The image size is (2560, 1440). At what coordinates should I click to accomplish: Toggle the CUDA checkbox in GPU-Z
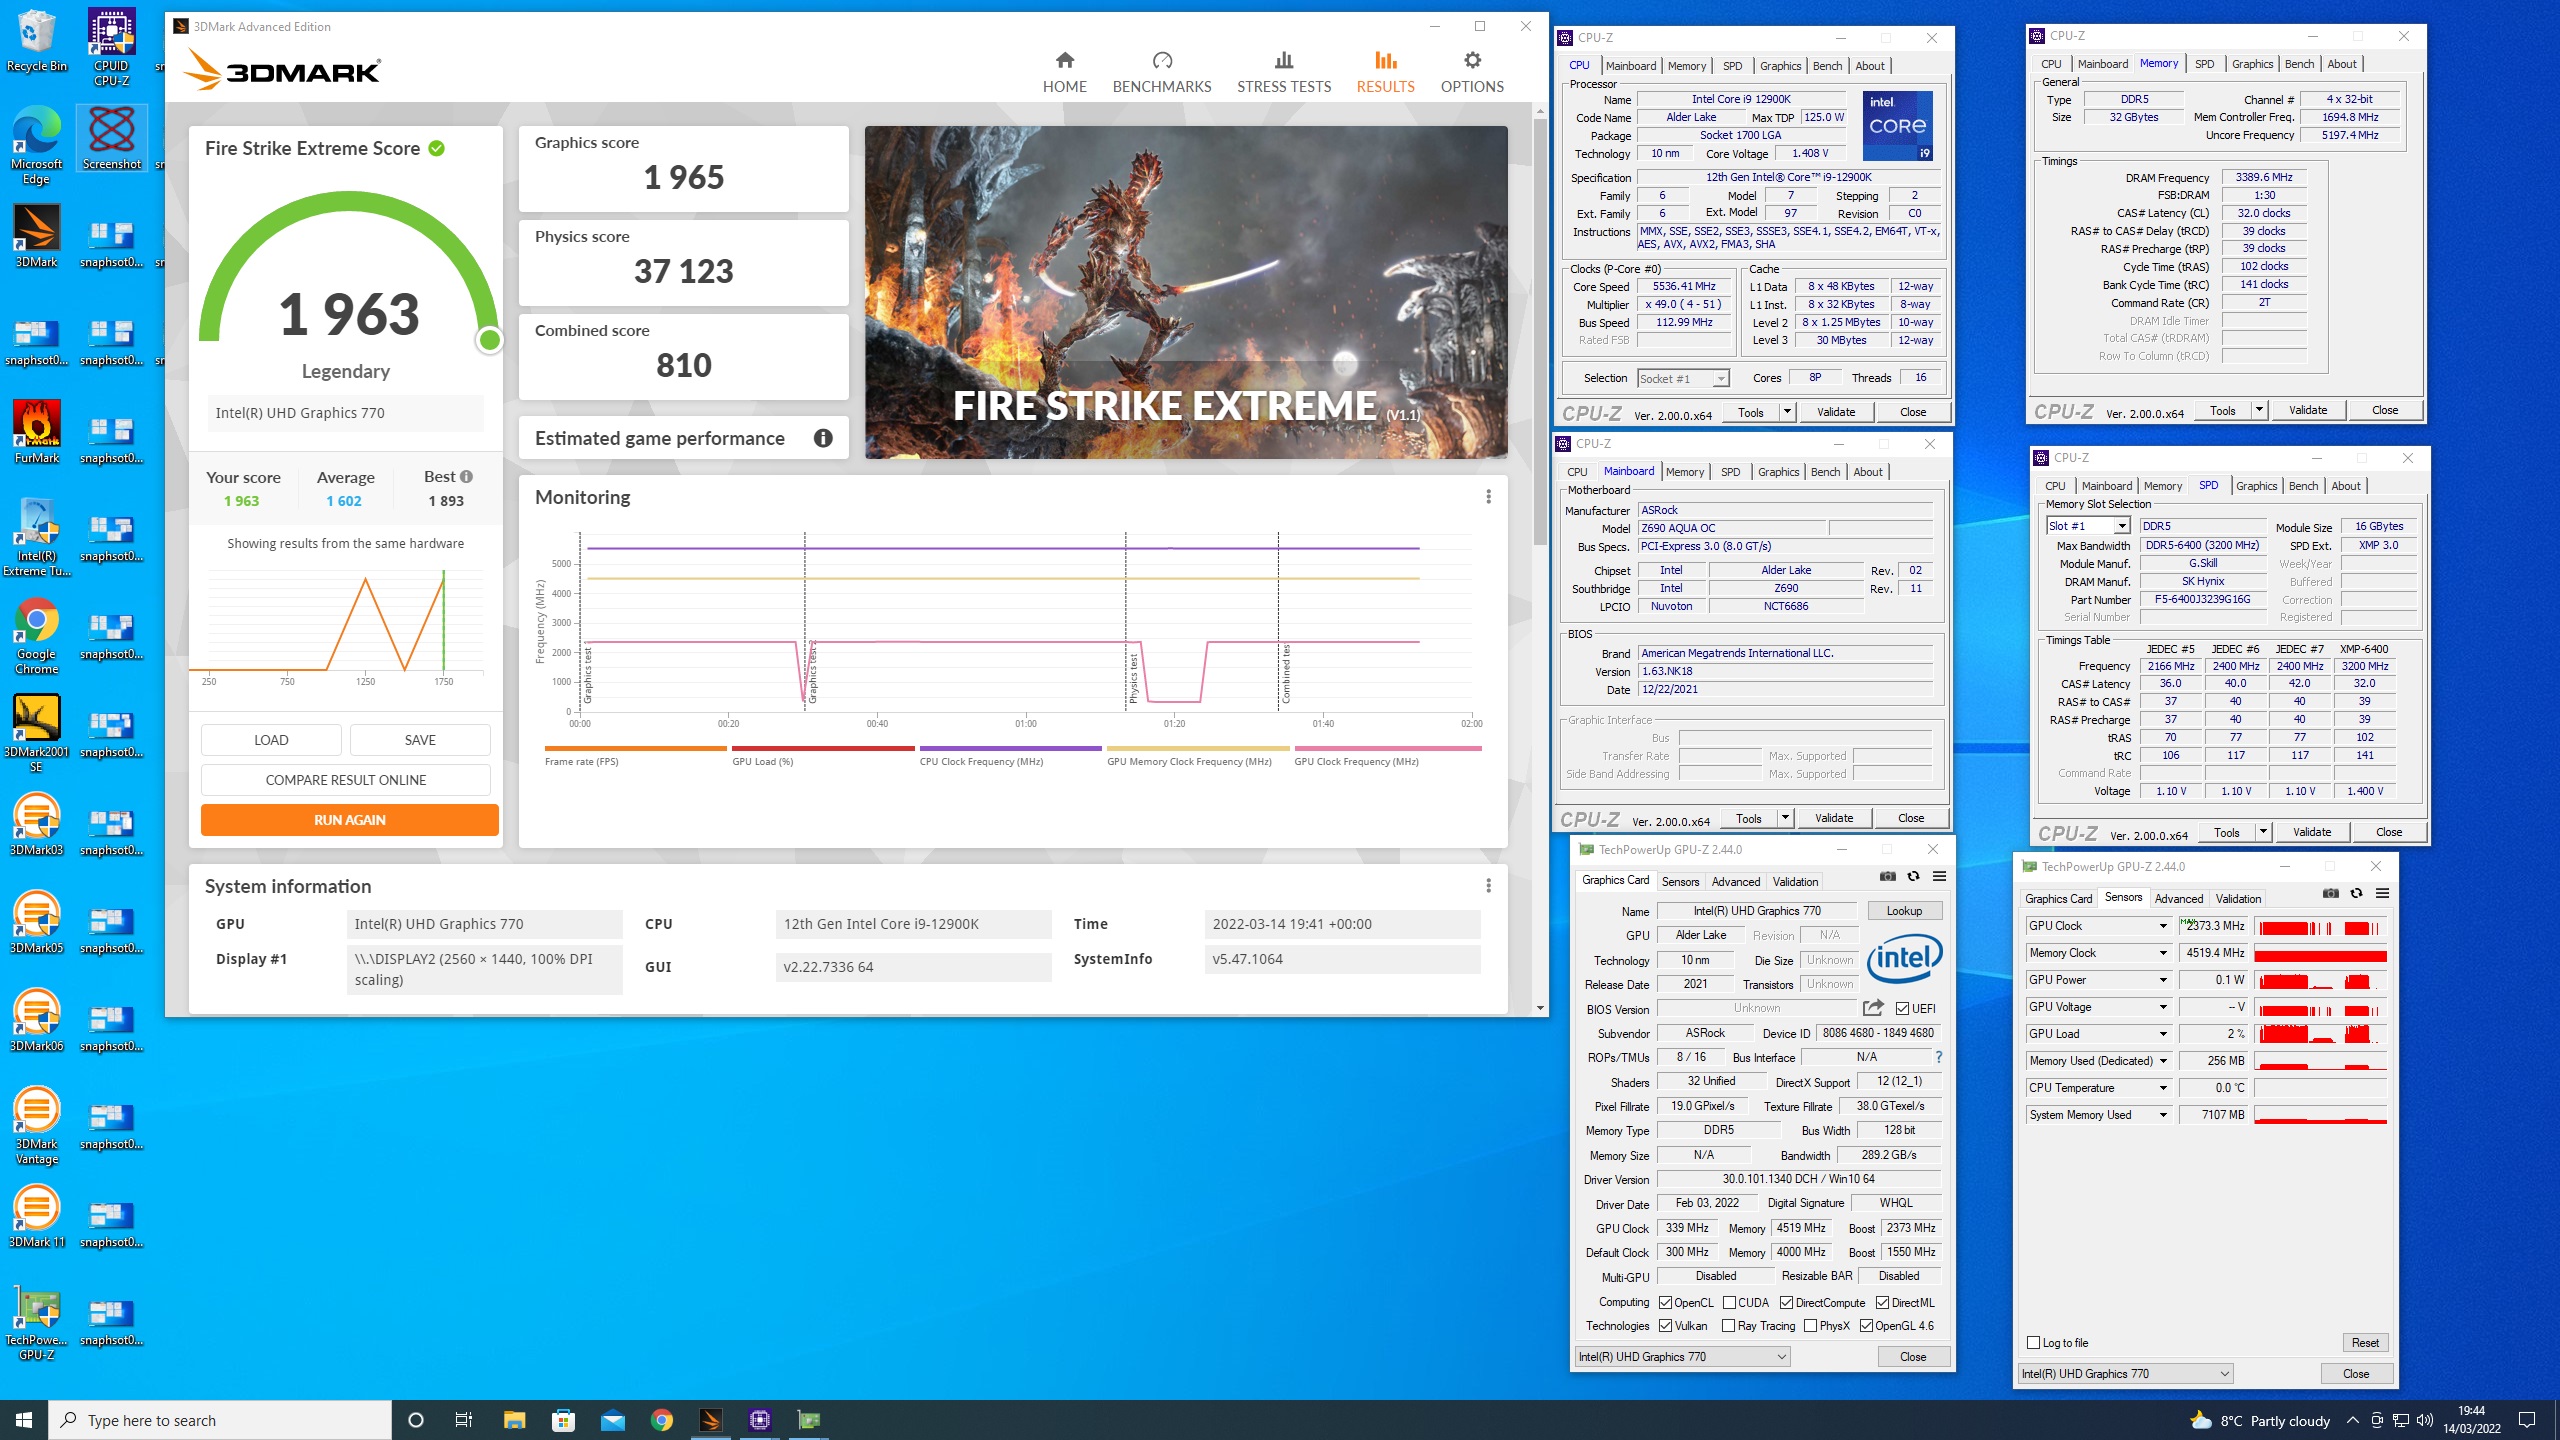click(1729, 1302)
